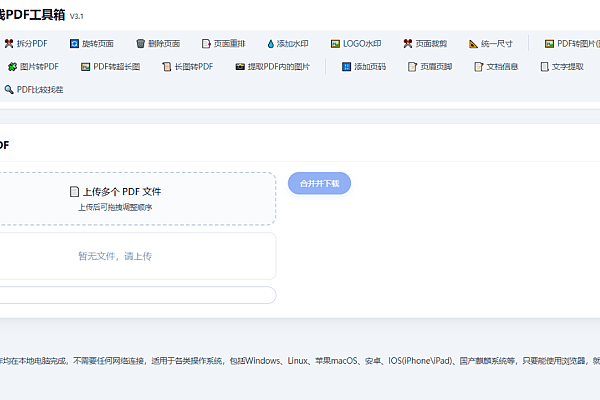Image resolution: width=600 pixels, height=400 pixels.
Task: Select the 统一尺寸 ruler tool
Action: tap(491, 44)
